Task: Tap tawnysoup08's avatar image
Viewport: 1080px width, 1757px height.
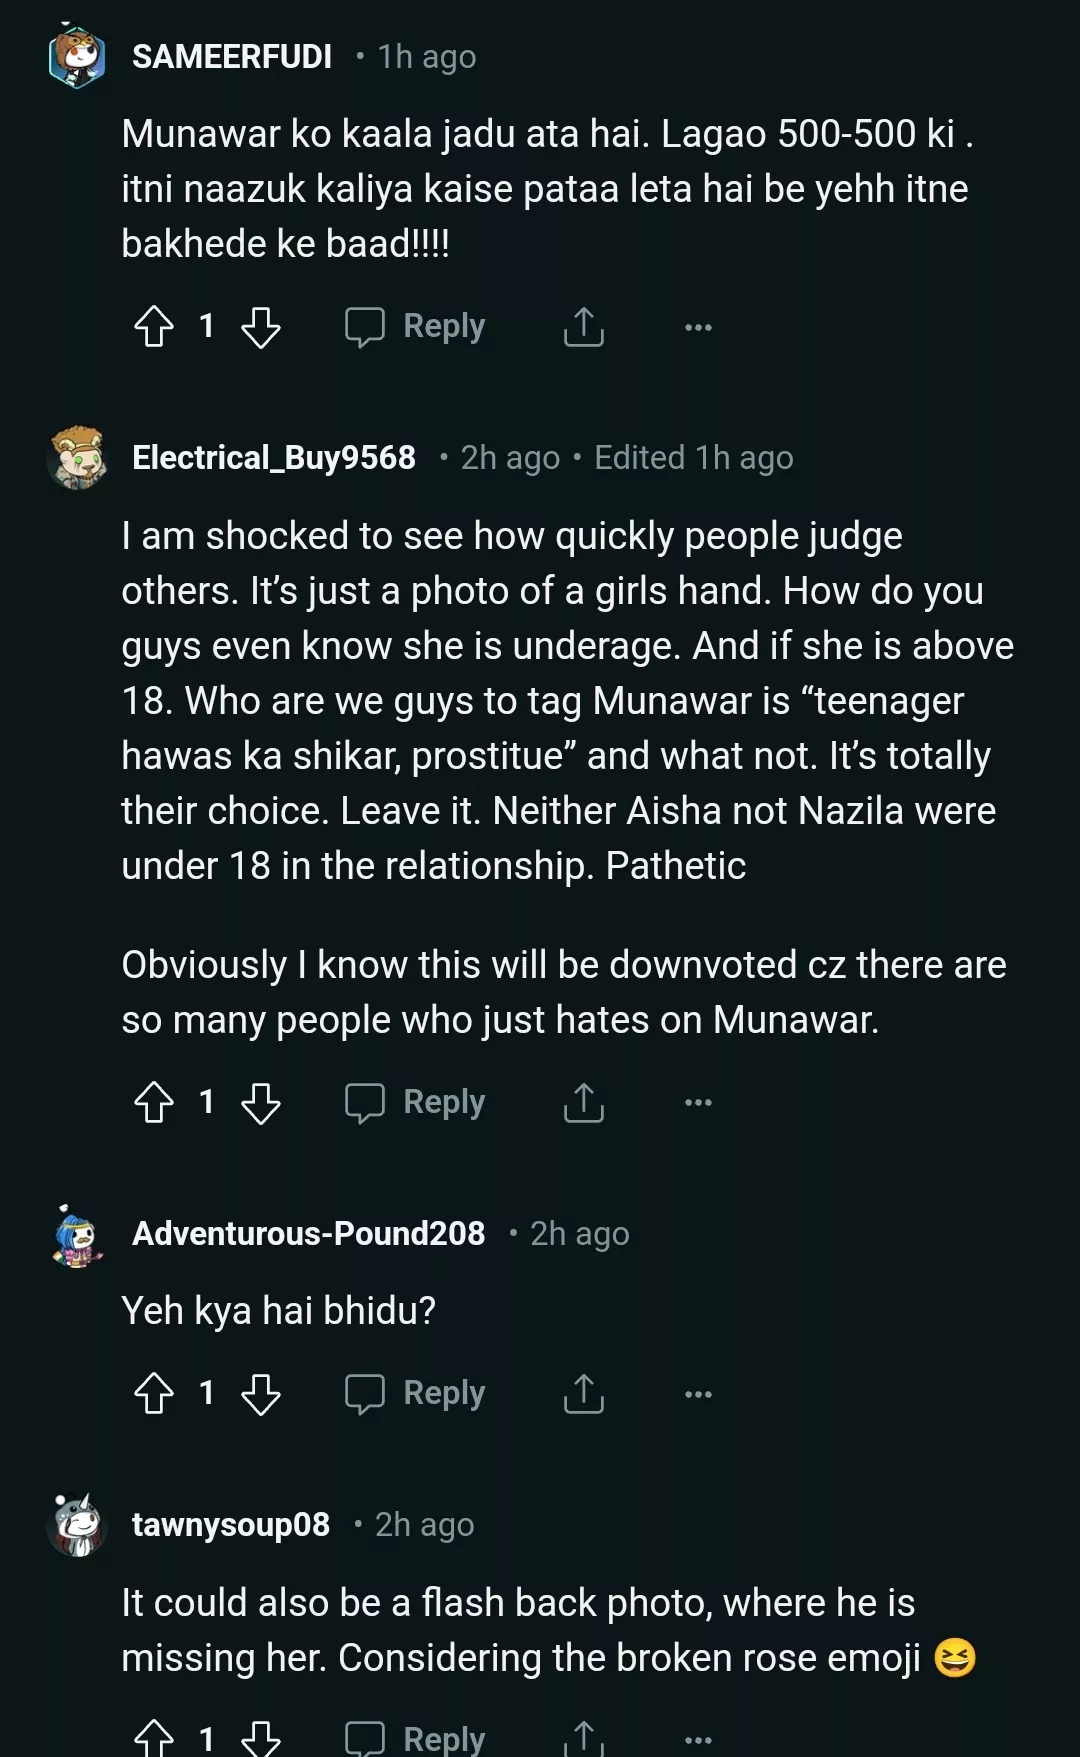Action: (77, 1525)
